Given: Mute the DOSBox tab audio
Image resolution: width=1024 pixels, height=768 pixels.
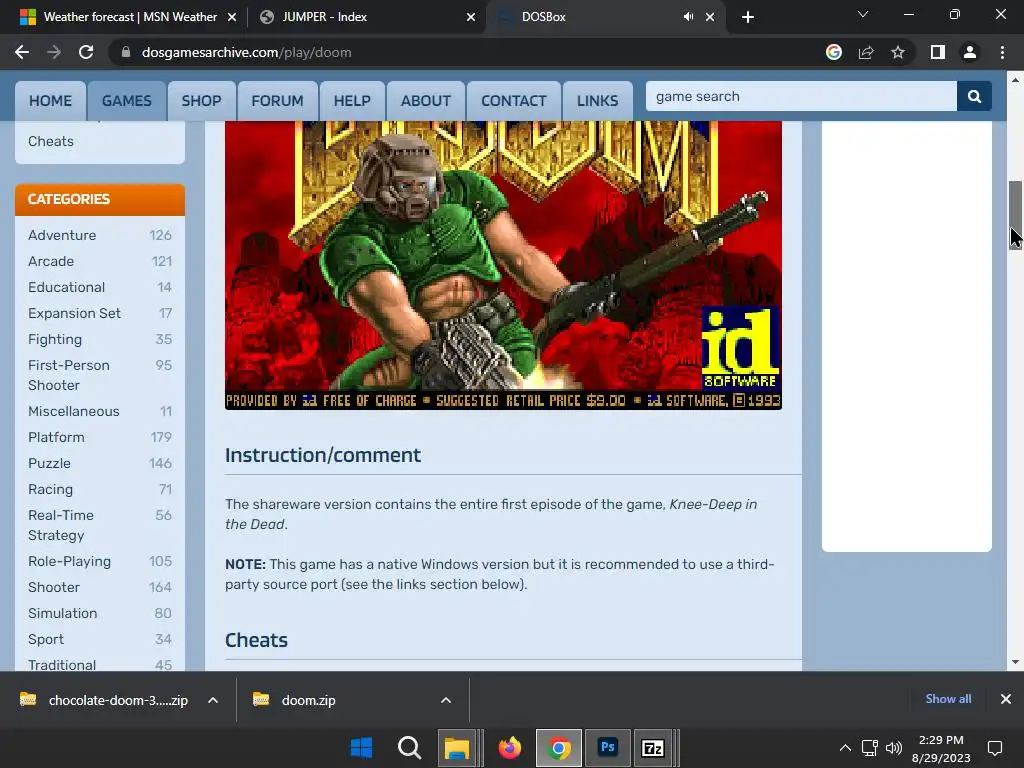Looking at the screenshot, I should pos(688,17).
